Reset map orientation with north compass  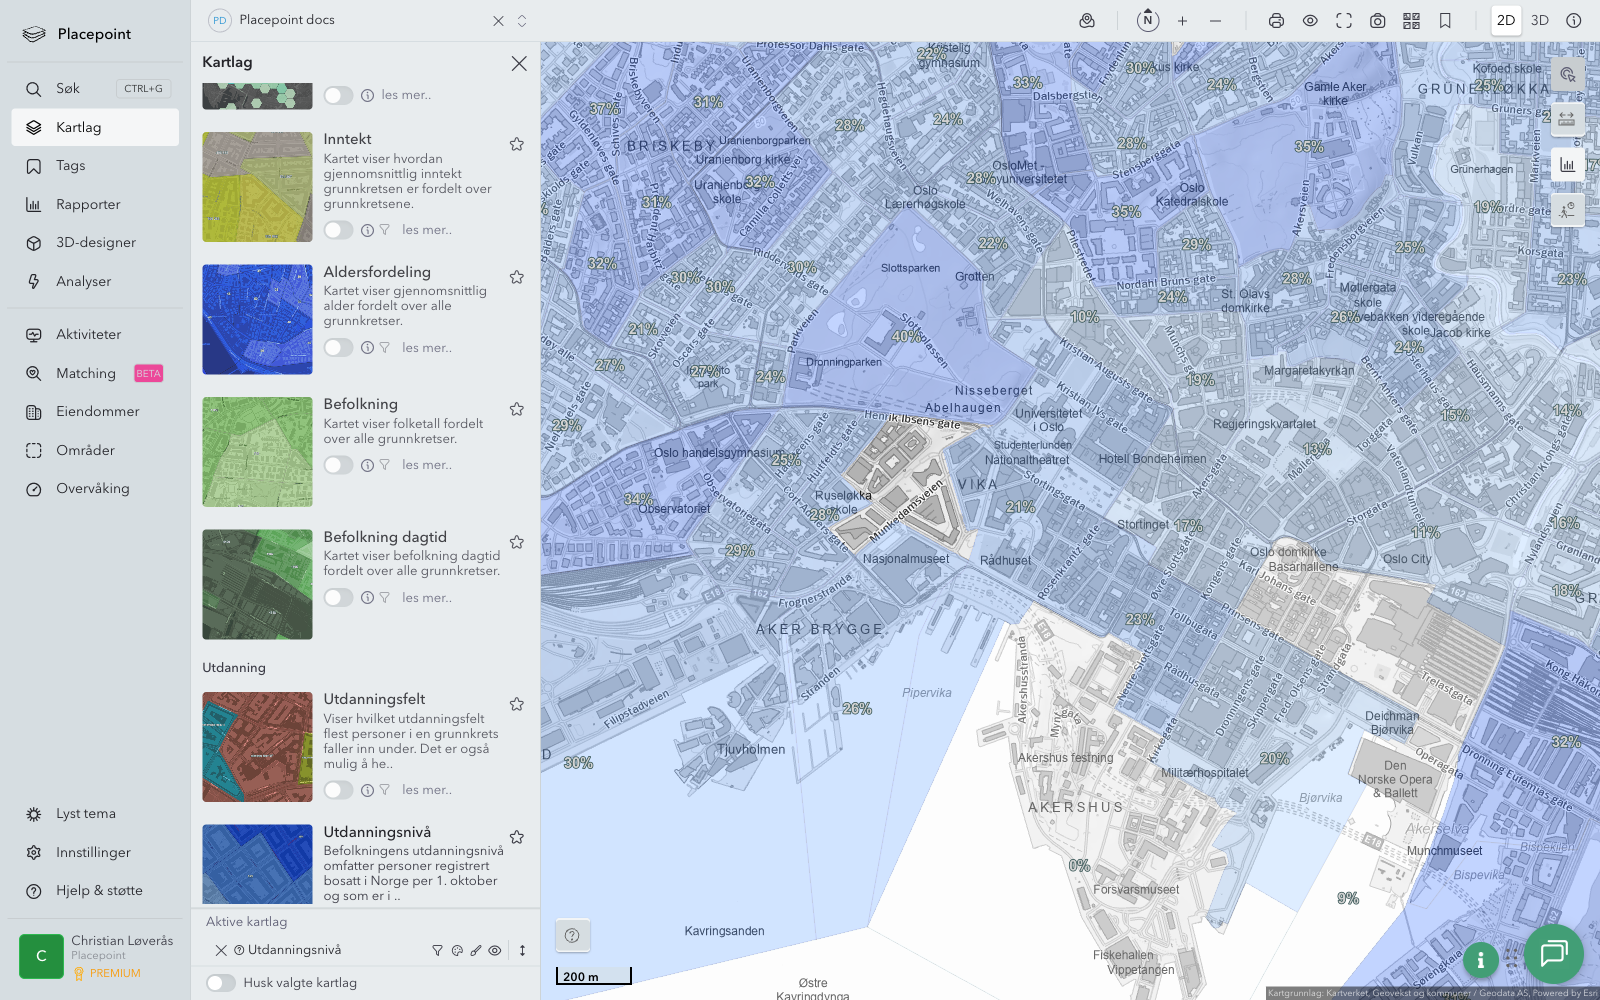(x=1148, y=20)
